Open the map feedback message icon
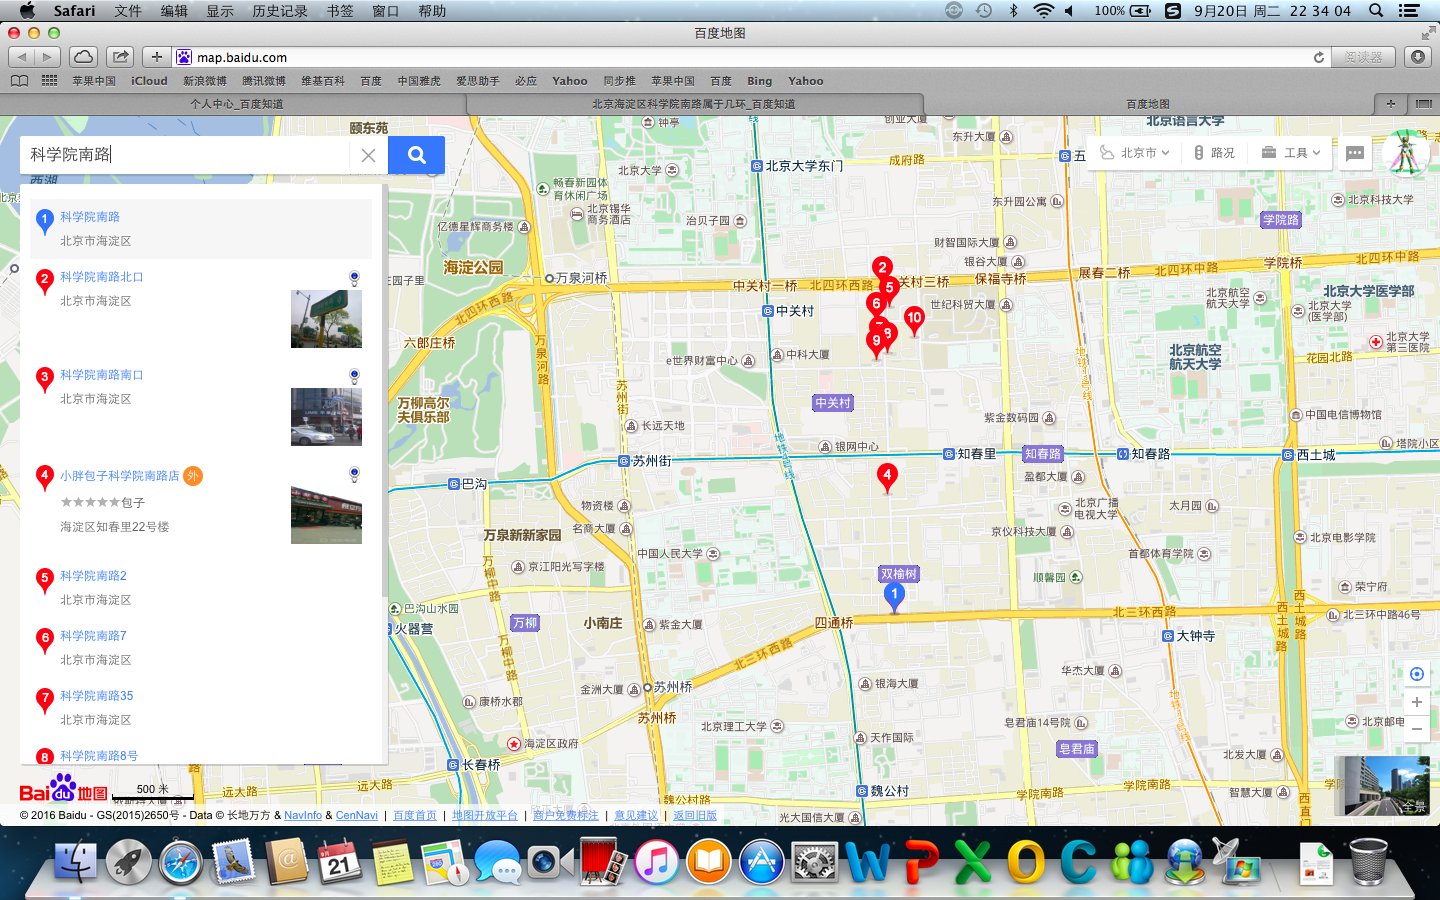Viewport: 1440px width, 900px height. pyautogui.click(x=1355, y=153)
